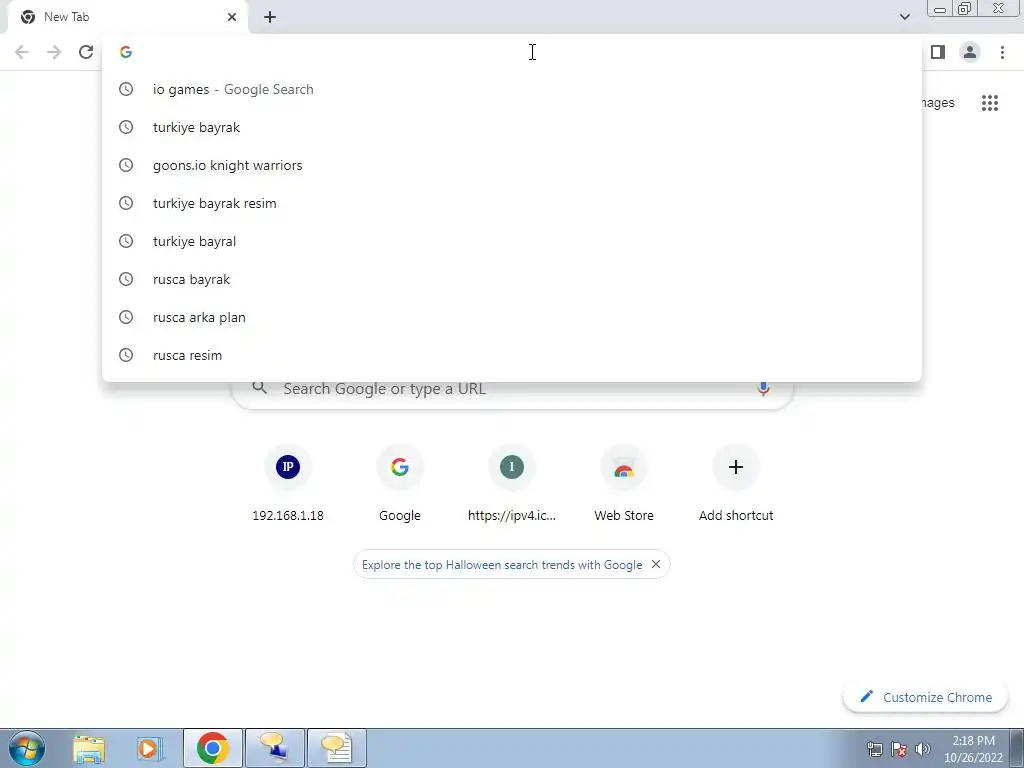Open the Windows Start menu

27,748
